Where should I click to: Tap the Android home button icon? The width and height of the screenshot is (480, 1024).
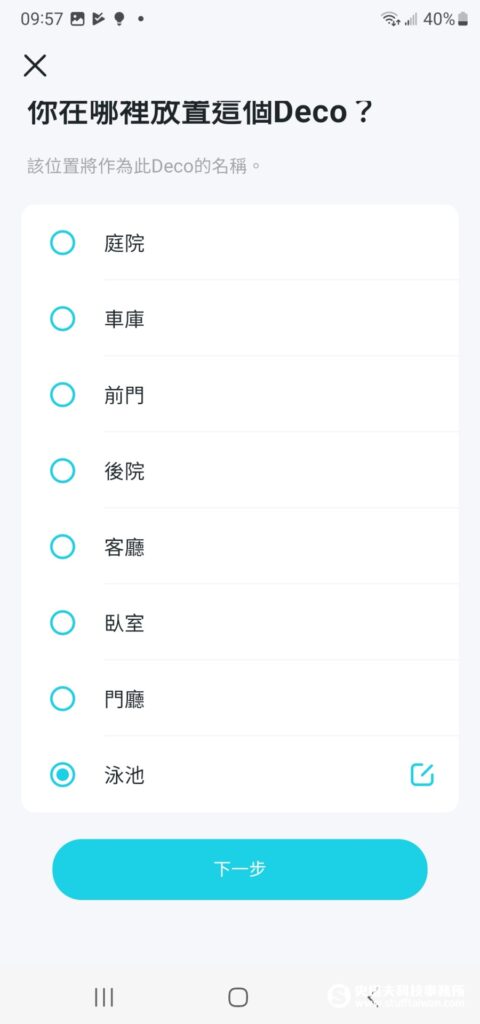(x=238, y=997)
